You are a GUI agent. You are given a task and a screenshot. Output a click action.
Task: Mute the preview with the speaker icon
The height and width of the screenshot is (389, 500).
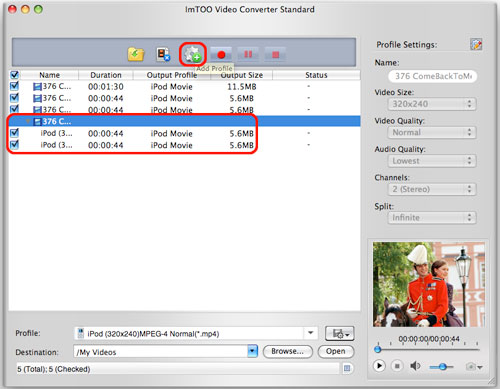click(415, 366)
